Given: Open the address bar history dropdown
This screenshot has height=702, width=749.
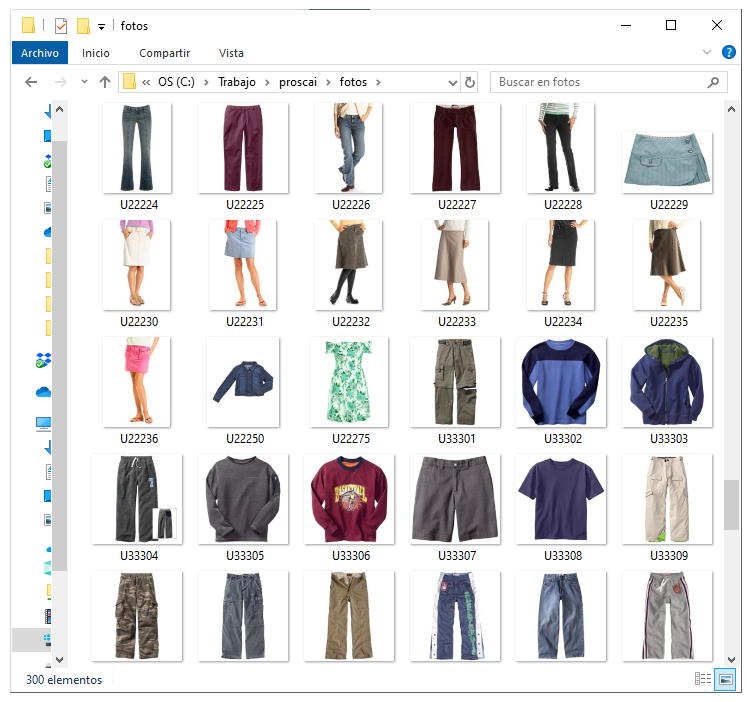Looking at the screenshot, I should tap(452, 83).
